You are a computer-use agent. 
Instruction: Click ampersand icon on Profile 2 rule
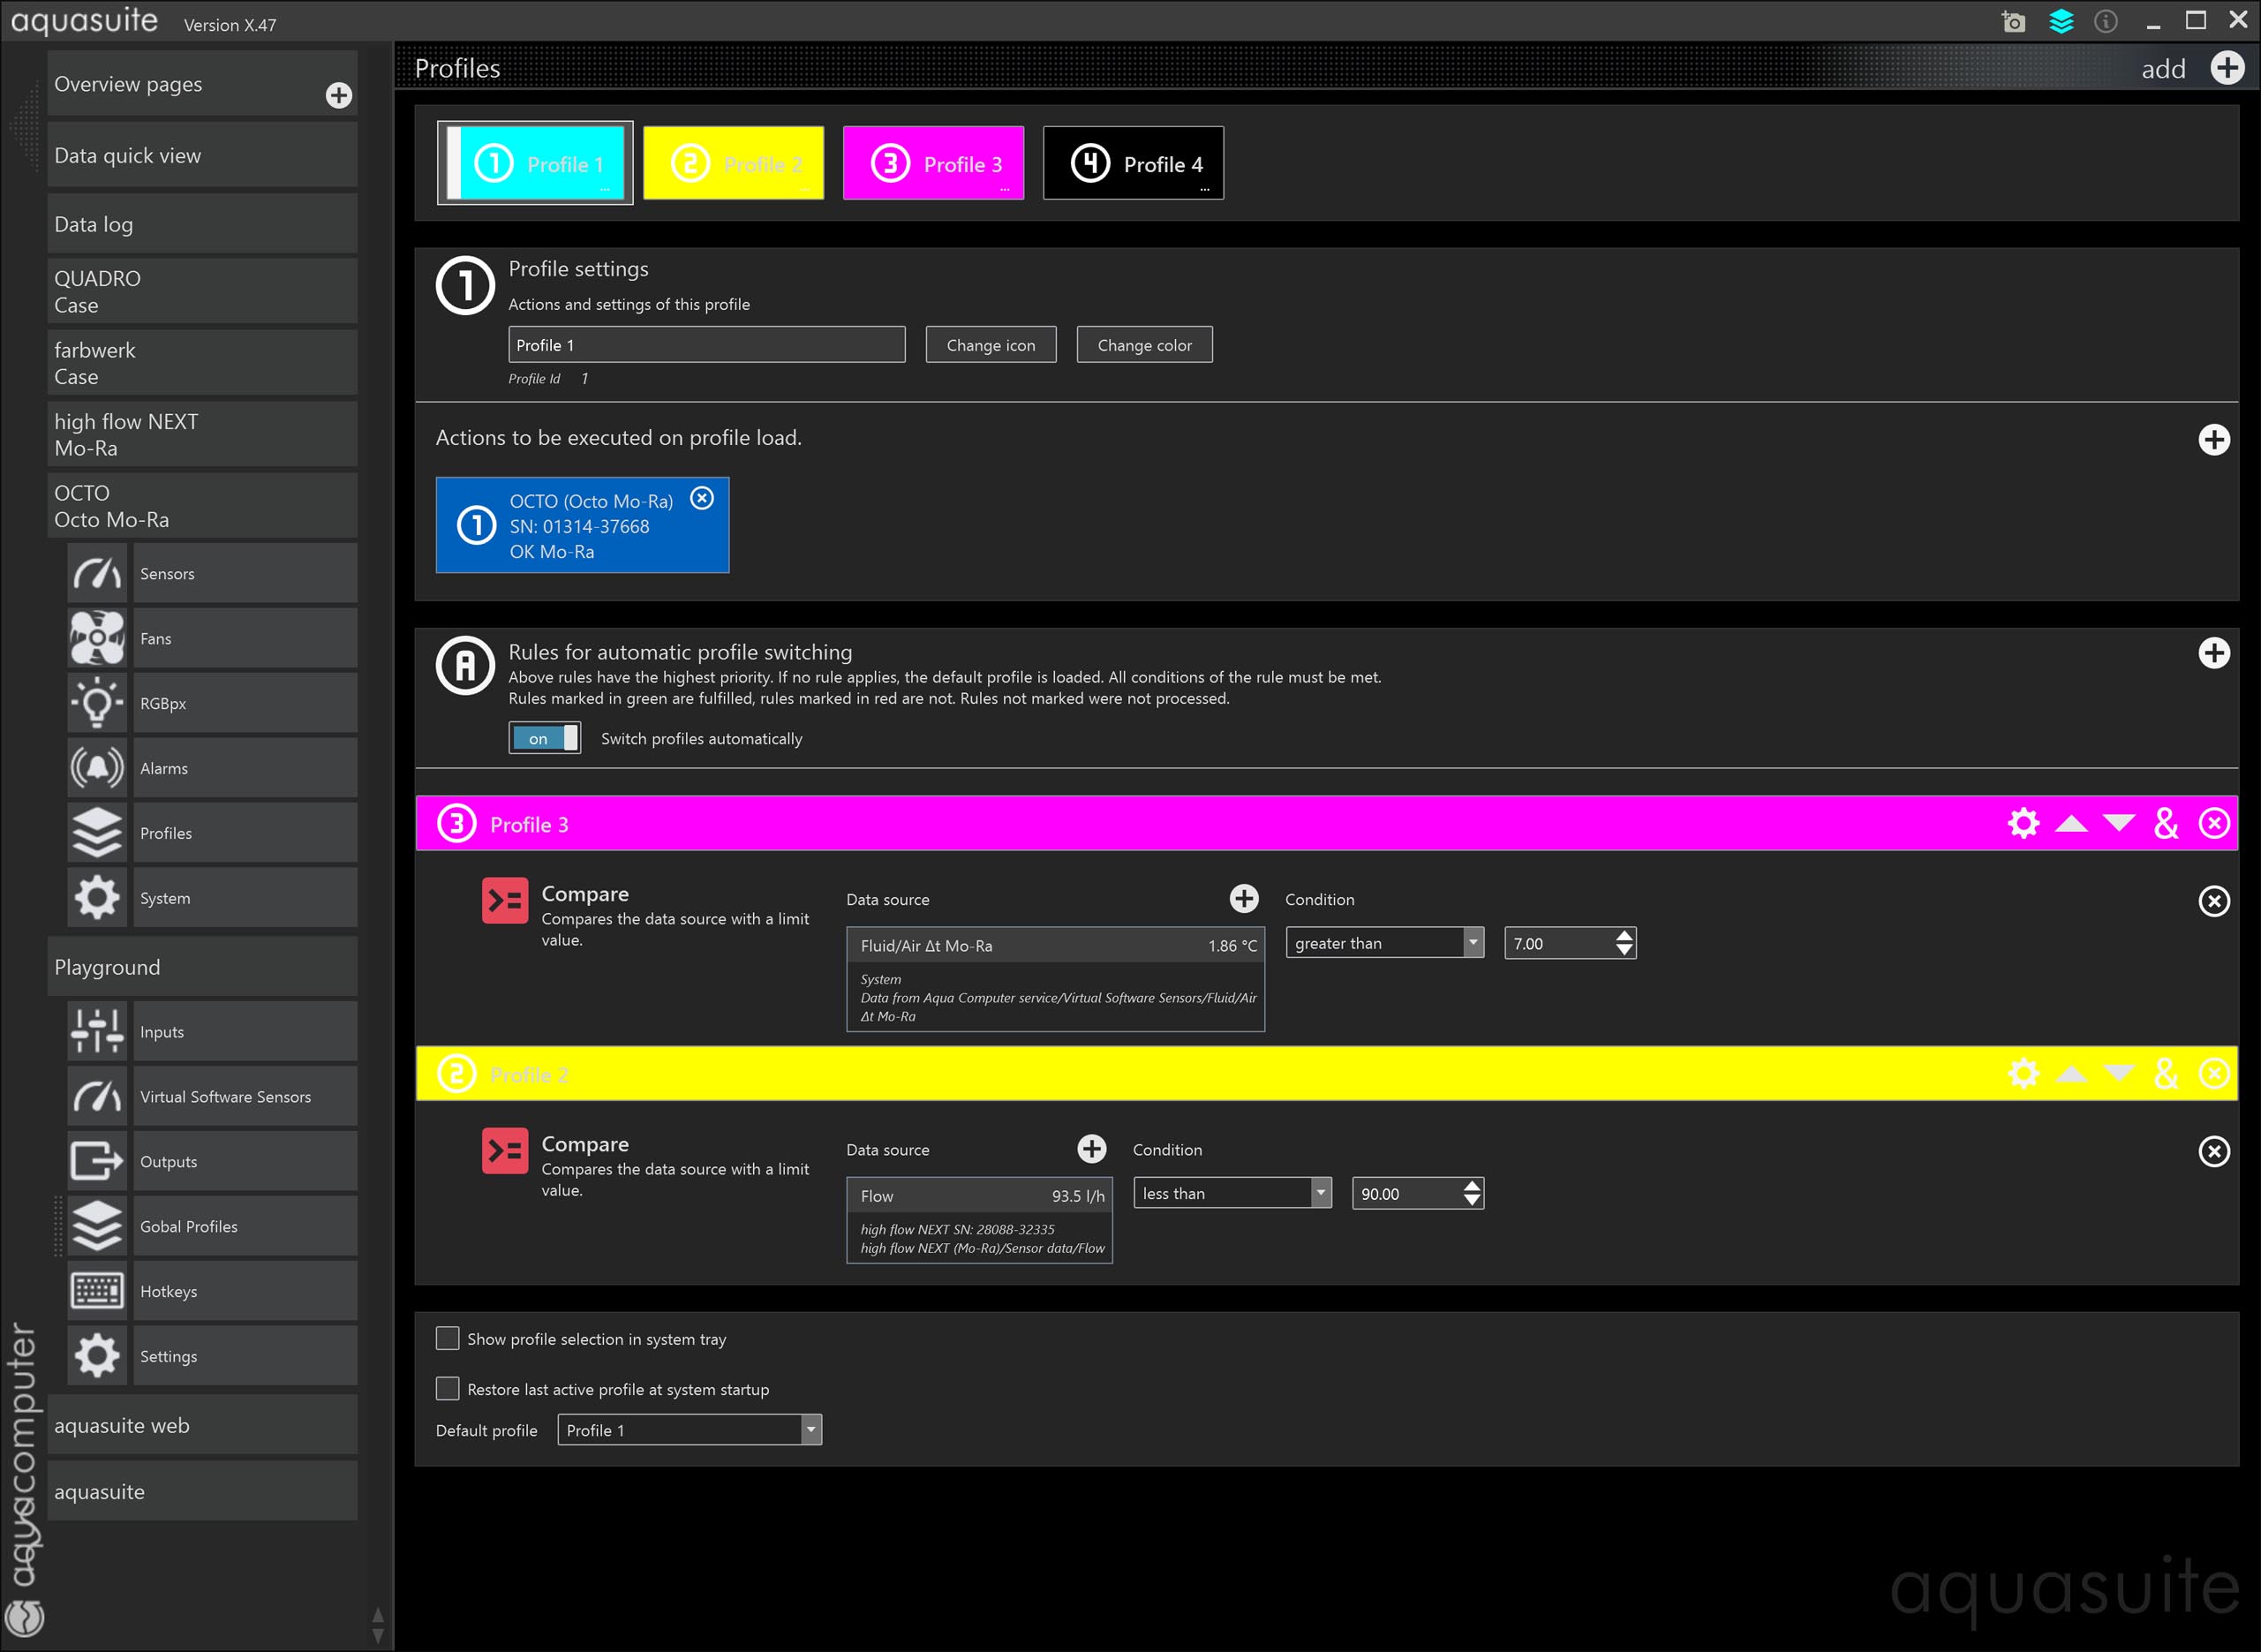pyautogui.click(x=2166, y=1073)
